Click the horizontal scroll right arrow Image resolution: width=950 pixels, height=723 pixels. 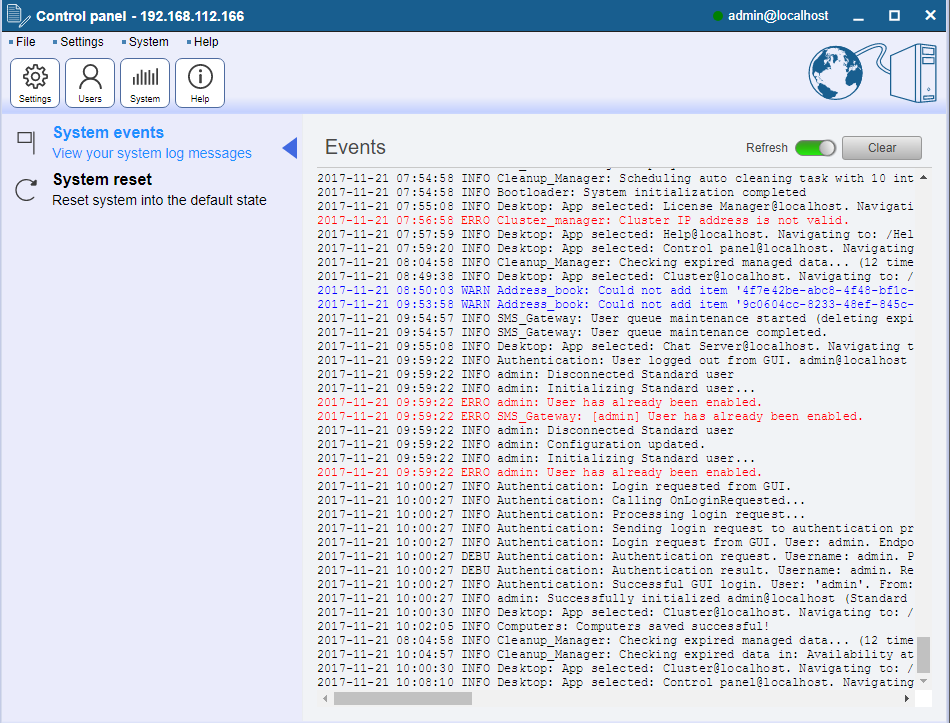pyautogui.click(x=906, y=698)
